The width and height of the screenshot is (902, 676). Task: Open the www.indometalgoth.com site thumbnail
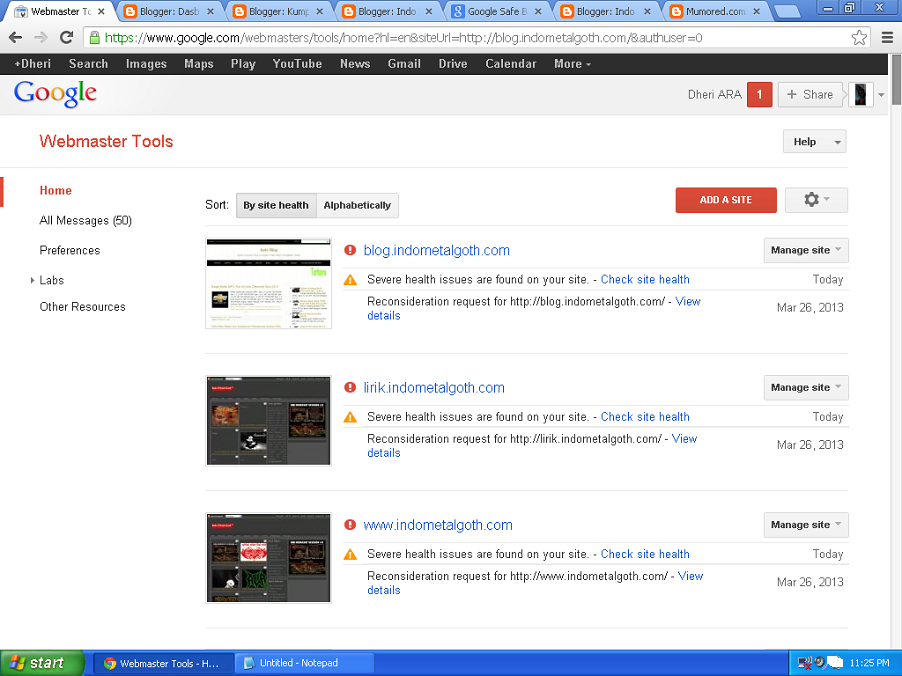269,558
